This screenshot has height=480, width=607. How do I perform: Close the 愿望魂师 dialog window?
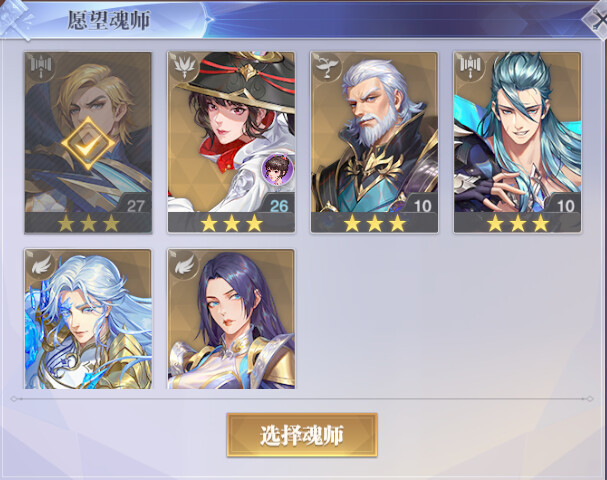pos(596,19)
